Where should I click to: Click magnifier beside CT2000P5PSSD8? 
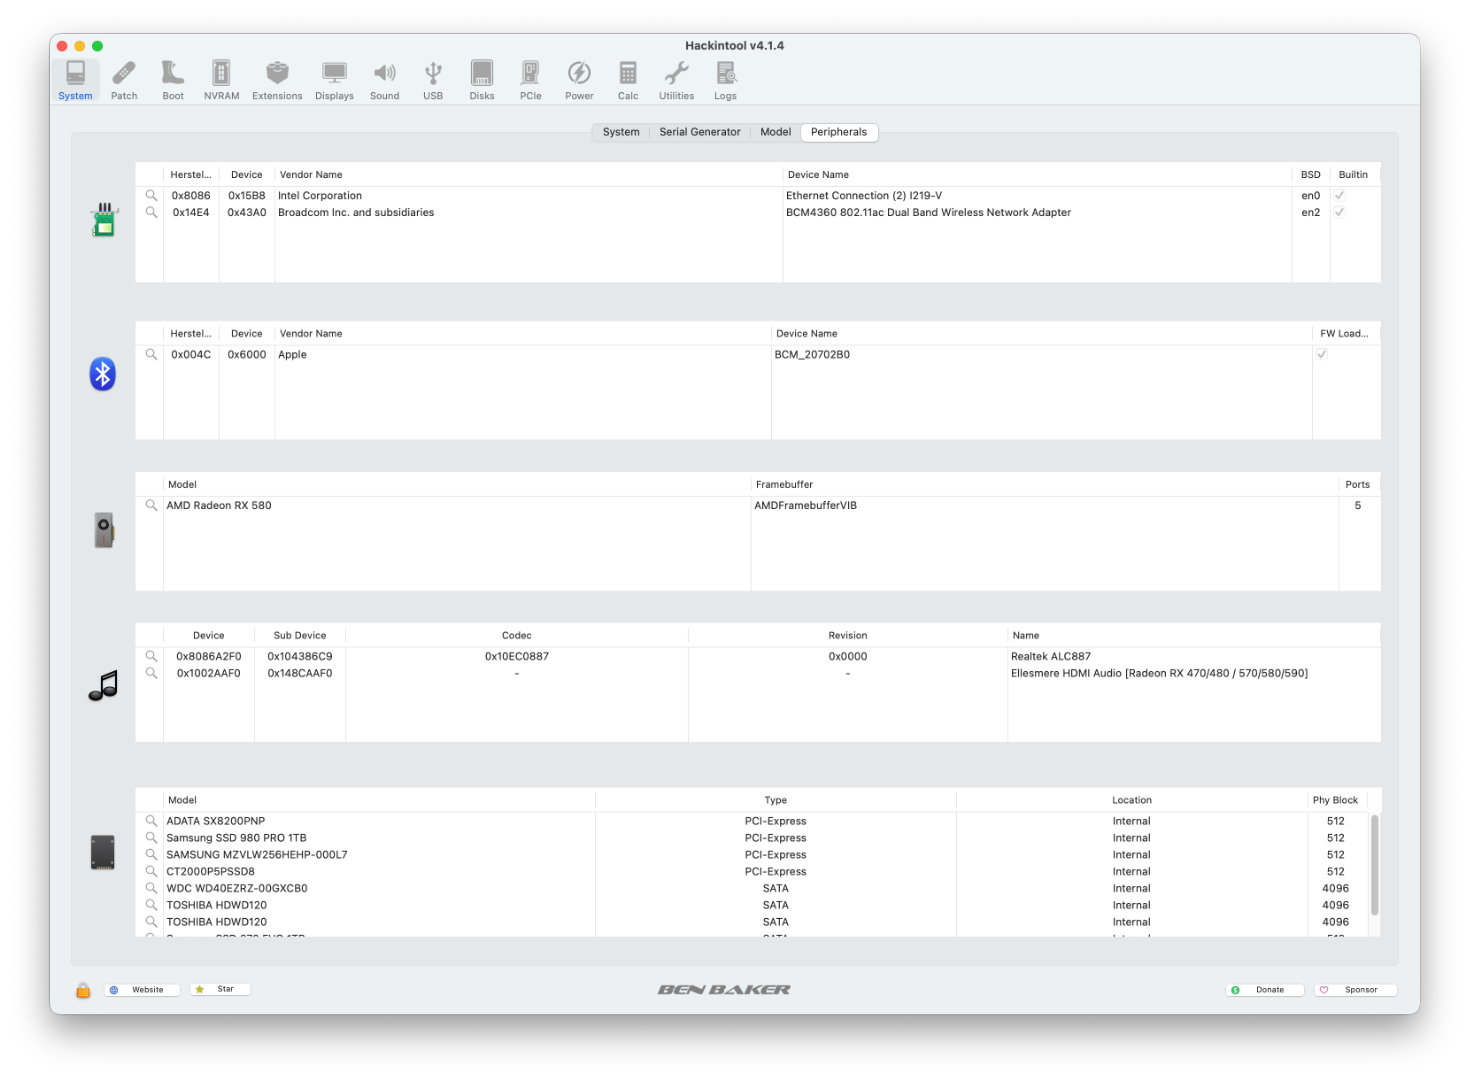151,871
